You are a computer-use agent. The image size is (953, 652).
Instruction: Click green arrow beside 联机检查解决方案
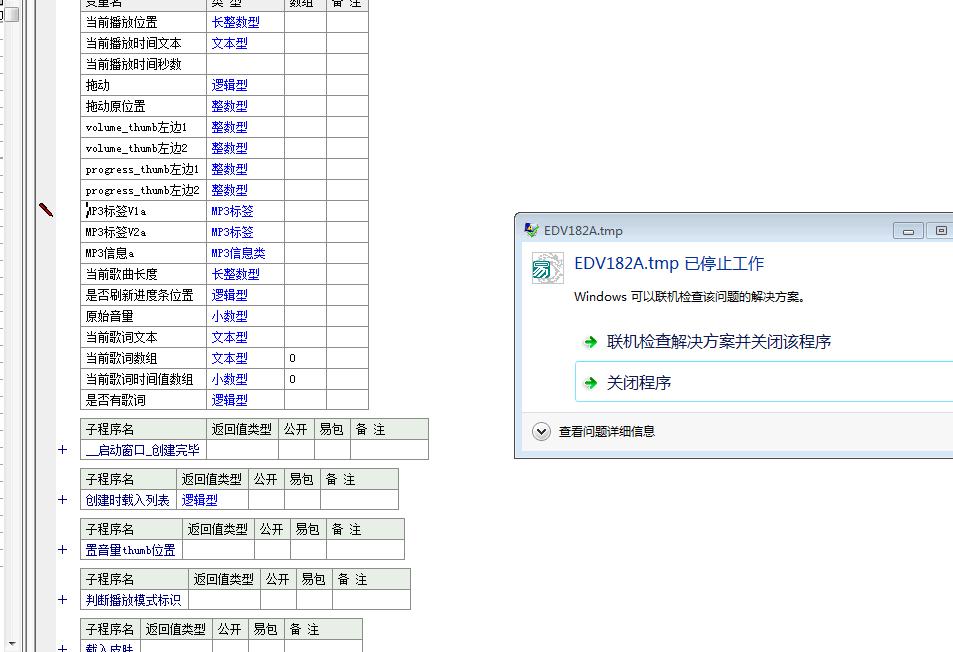pyautogui.click(x=591, y=342)
